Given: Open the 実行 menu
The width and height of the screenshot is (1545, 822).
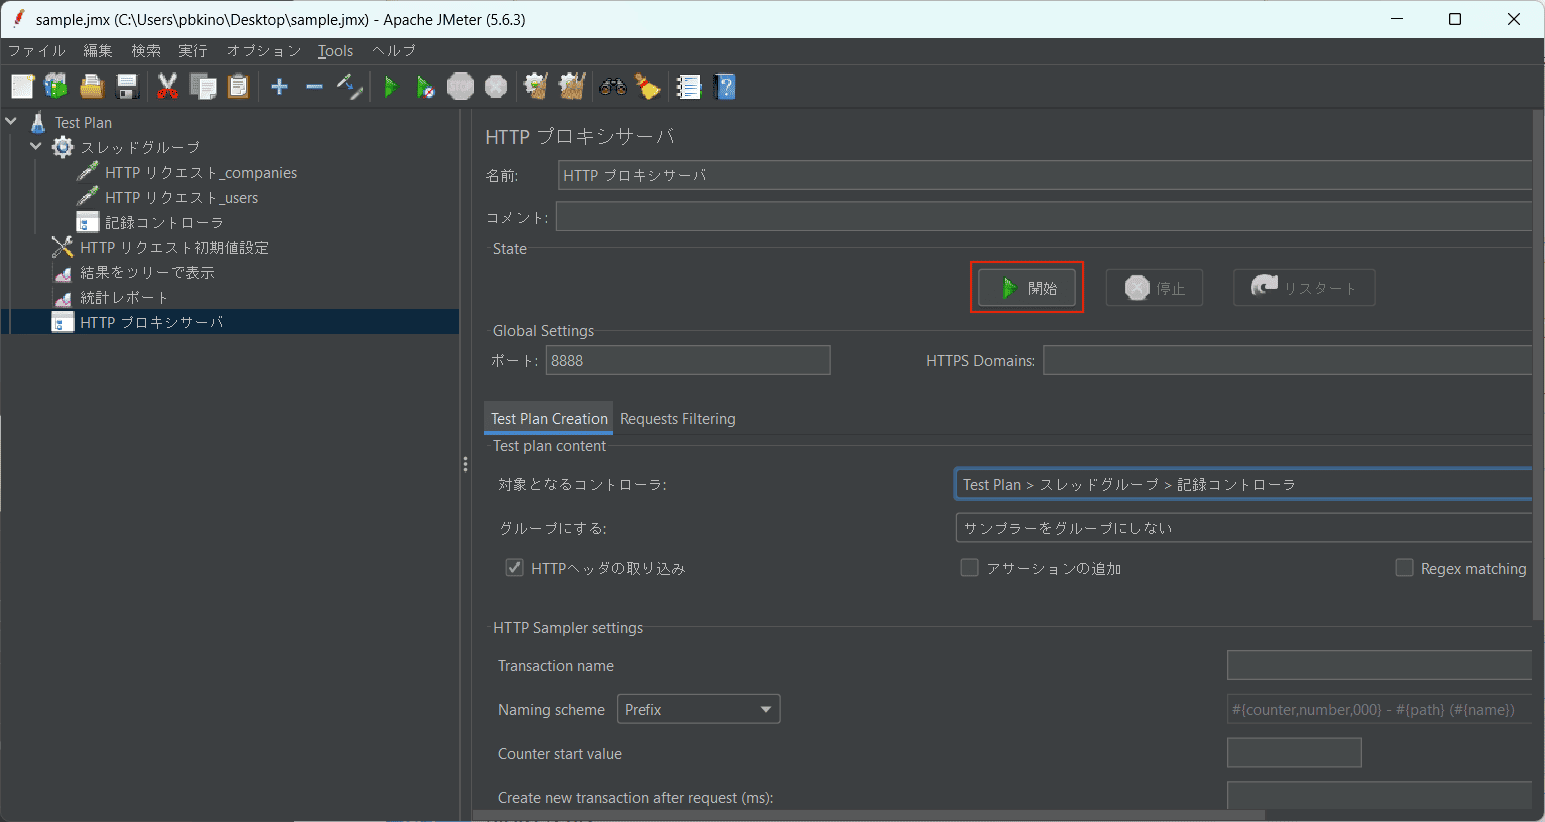Looking at the screenshot, I should tap(193, 51).
